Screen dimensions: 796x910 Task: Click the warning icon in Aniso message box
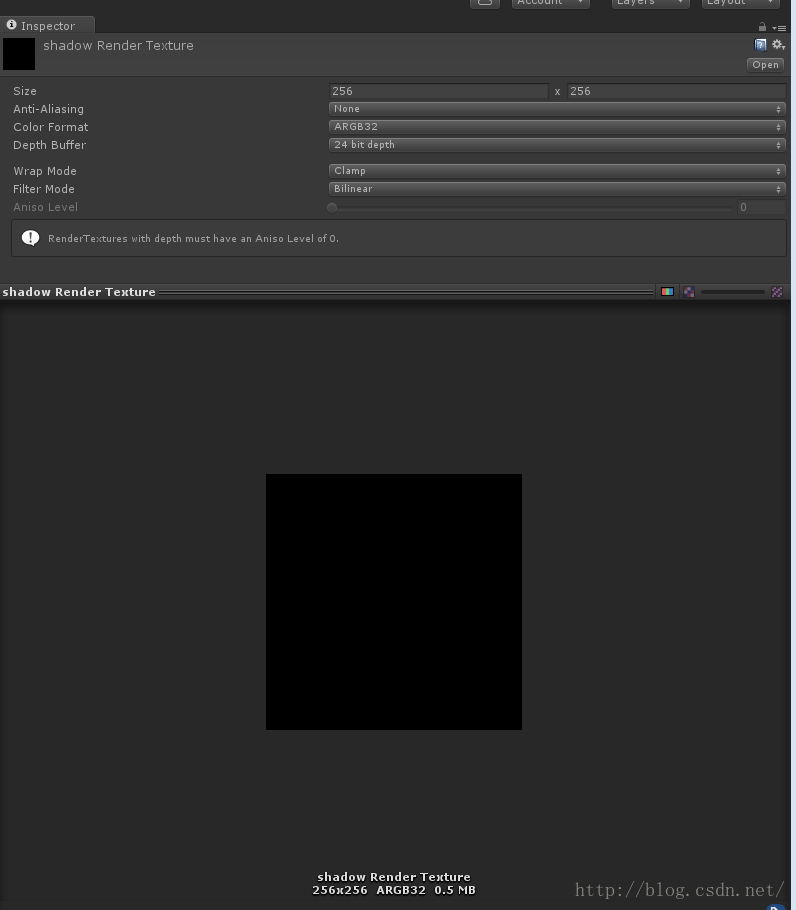(30, 238)
